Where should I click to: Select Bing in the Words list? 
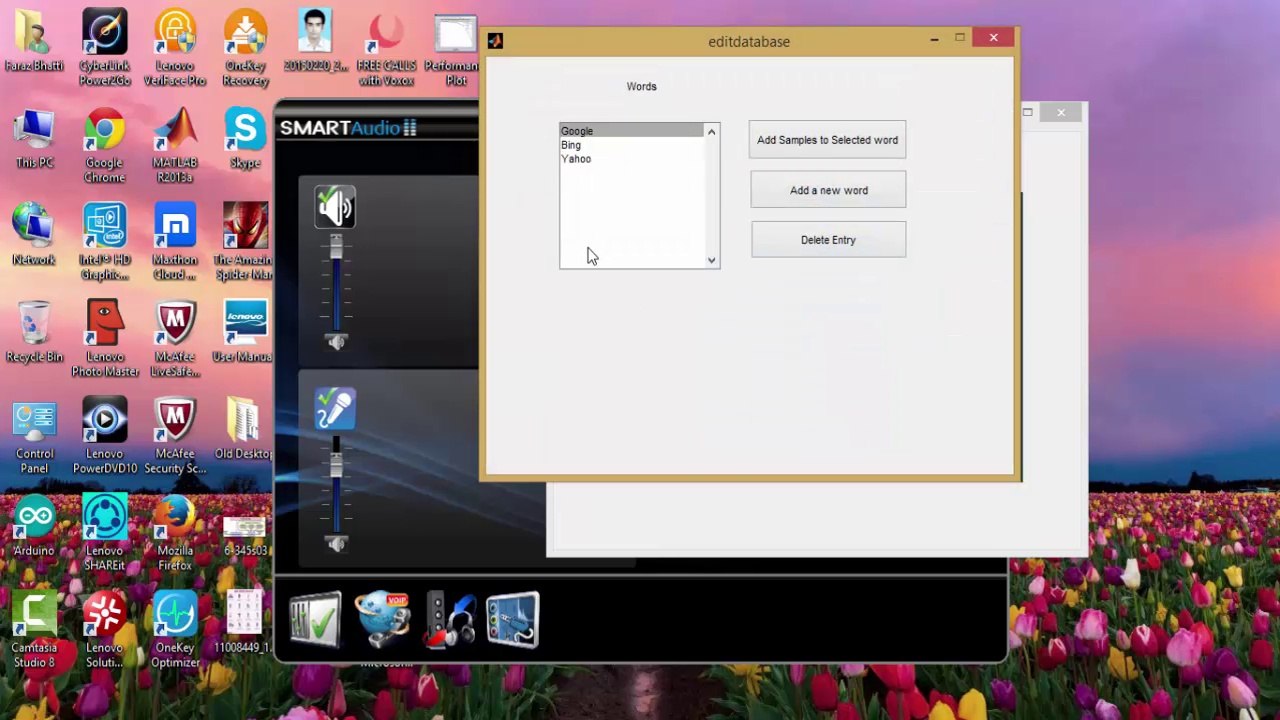[x=631, y=145]
